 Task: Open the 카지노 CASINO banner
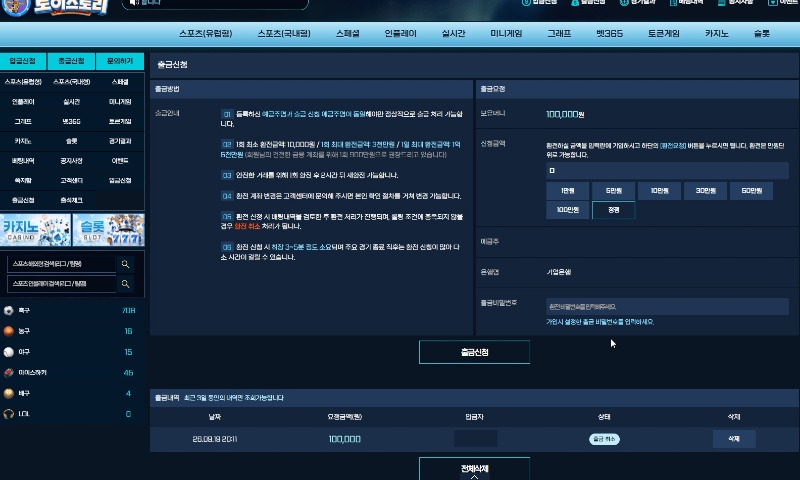click(35, 230)
